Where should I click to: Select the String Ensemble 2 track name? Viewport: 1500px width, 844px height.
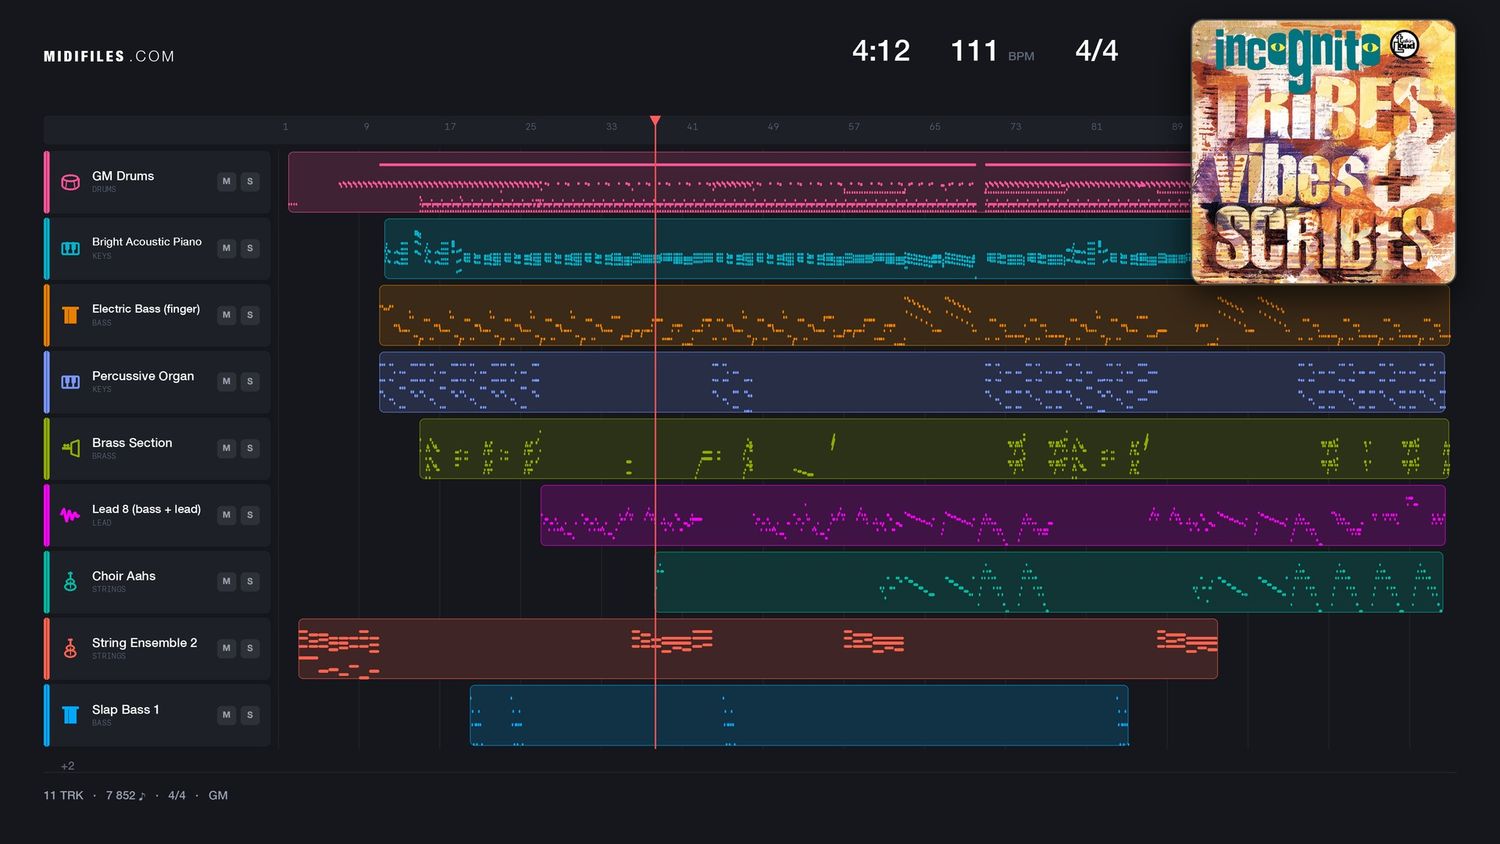click(x=144, y=643)
